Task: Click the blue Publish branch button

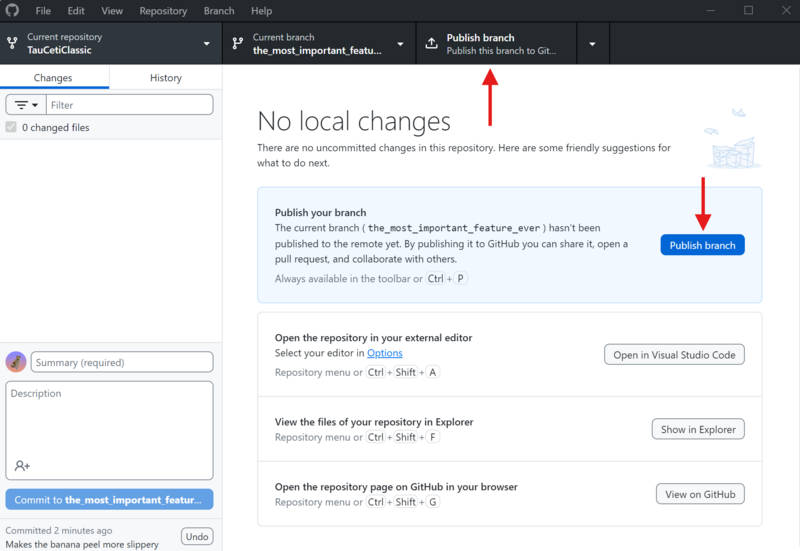Action: pyautogui.click(x=702, y=245)
